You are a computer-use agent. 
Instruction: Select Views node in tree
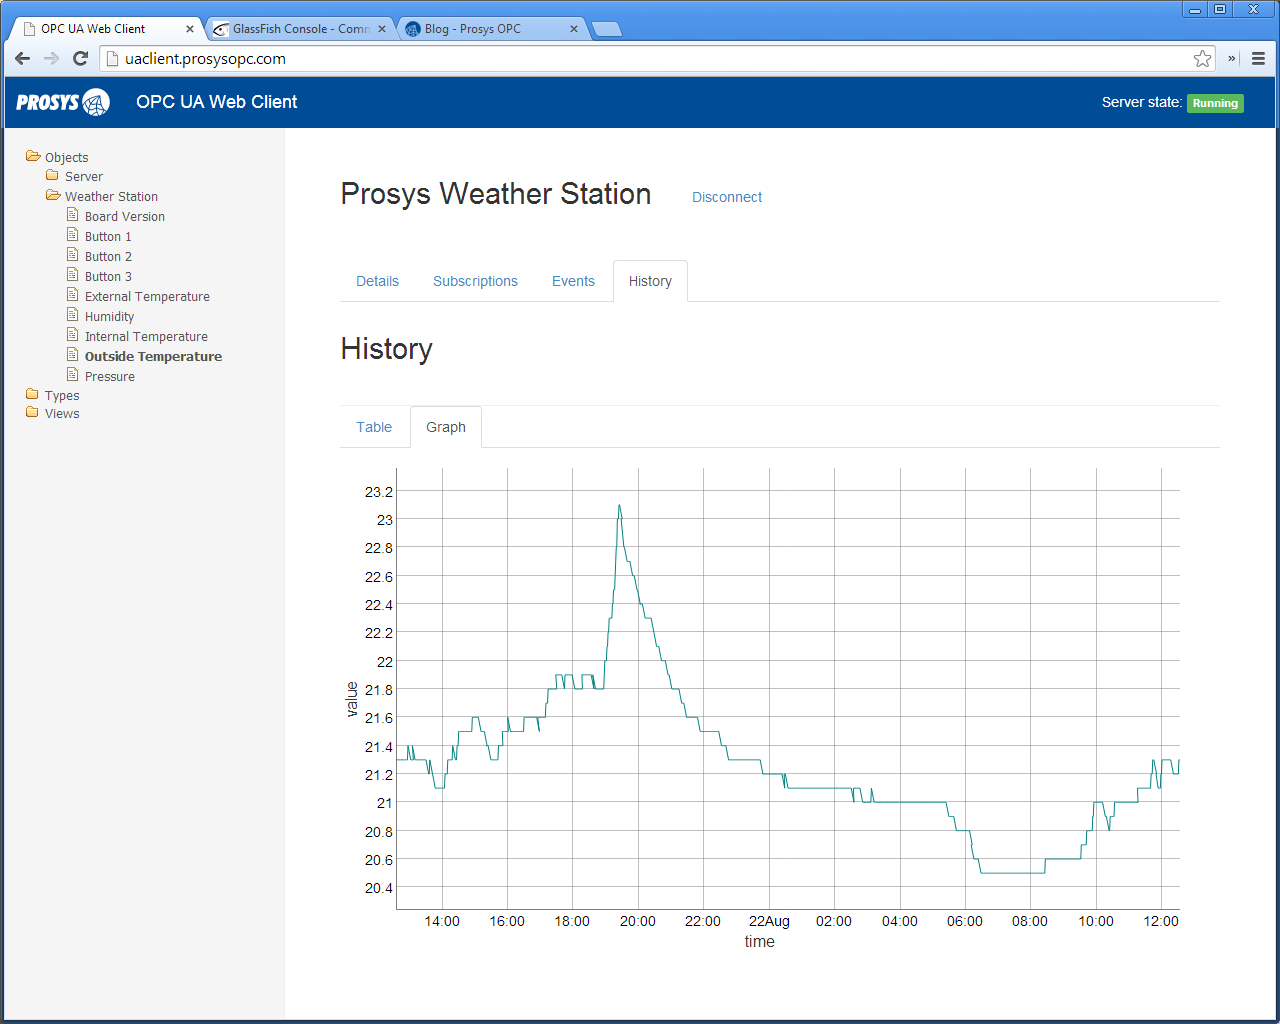click(62, 413)
